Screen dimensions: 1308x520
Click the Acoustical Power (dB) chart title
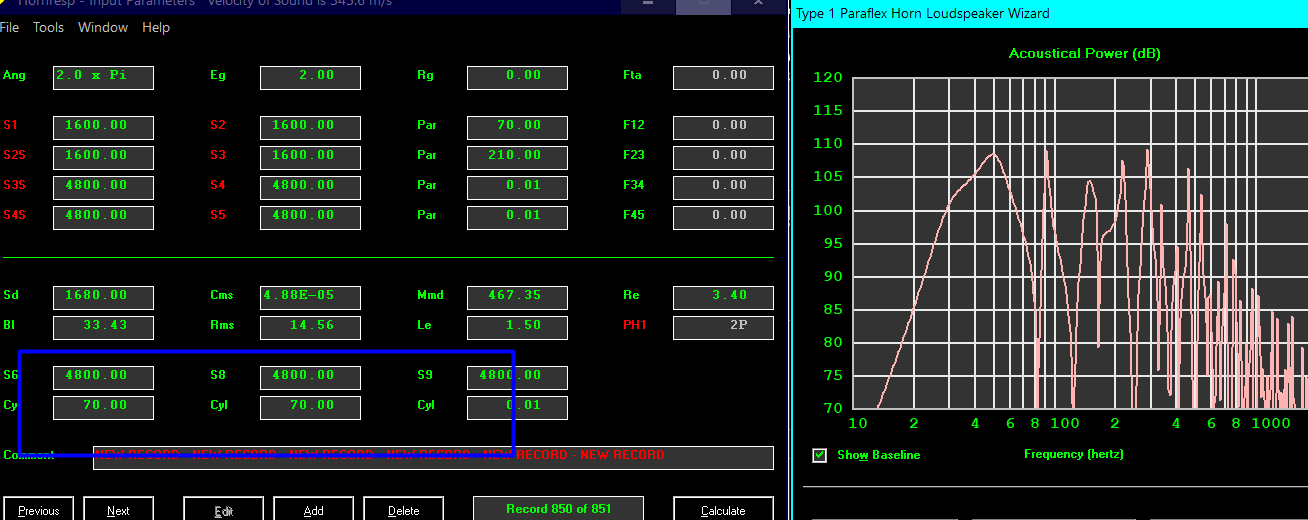pos(1084,54)
